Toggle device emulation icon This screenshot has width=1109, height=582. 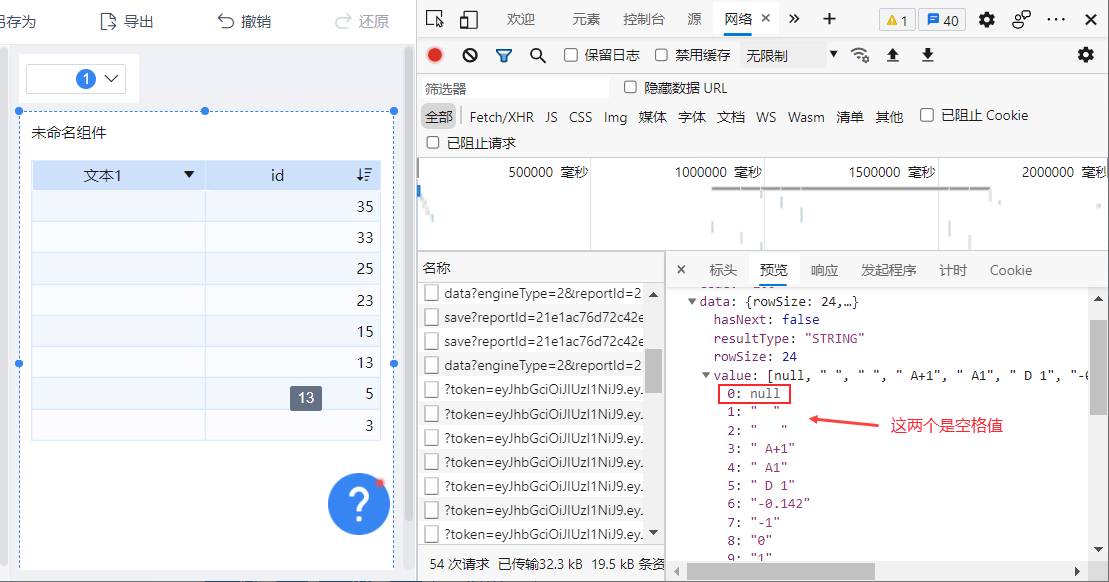tap(468, 19)
